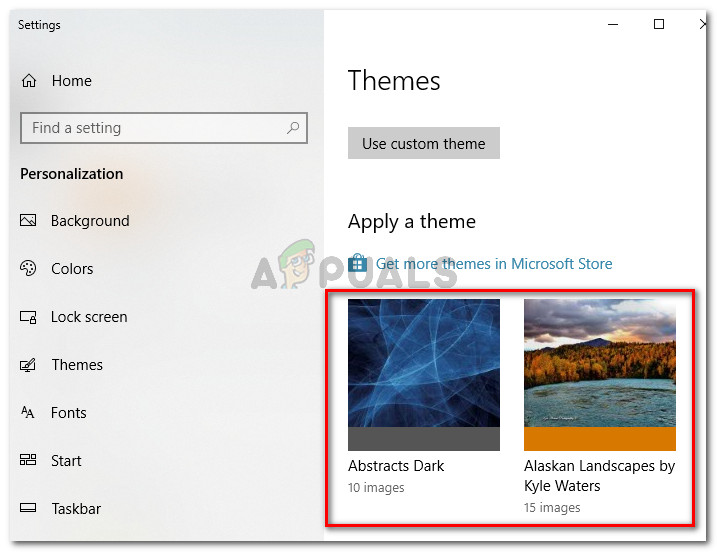The height and width of the screenshot is (552, 717).
Task: Maximize the Settings window
Action: 658,24
